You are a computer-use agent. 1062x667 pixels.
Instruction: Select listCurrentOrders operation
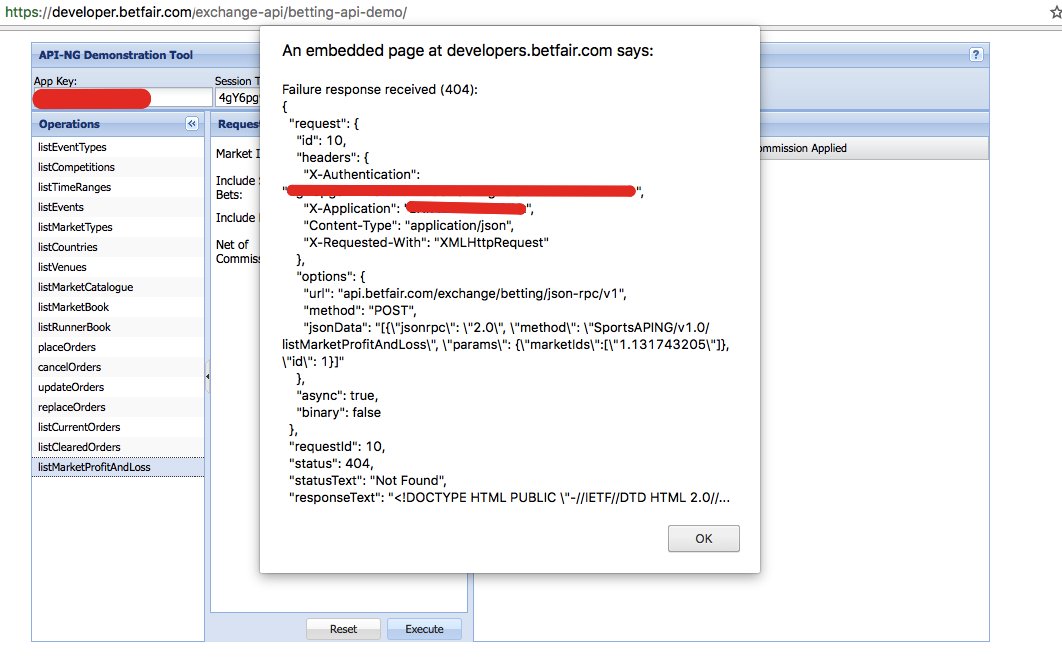(118, 427)
